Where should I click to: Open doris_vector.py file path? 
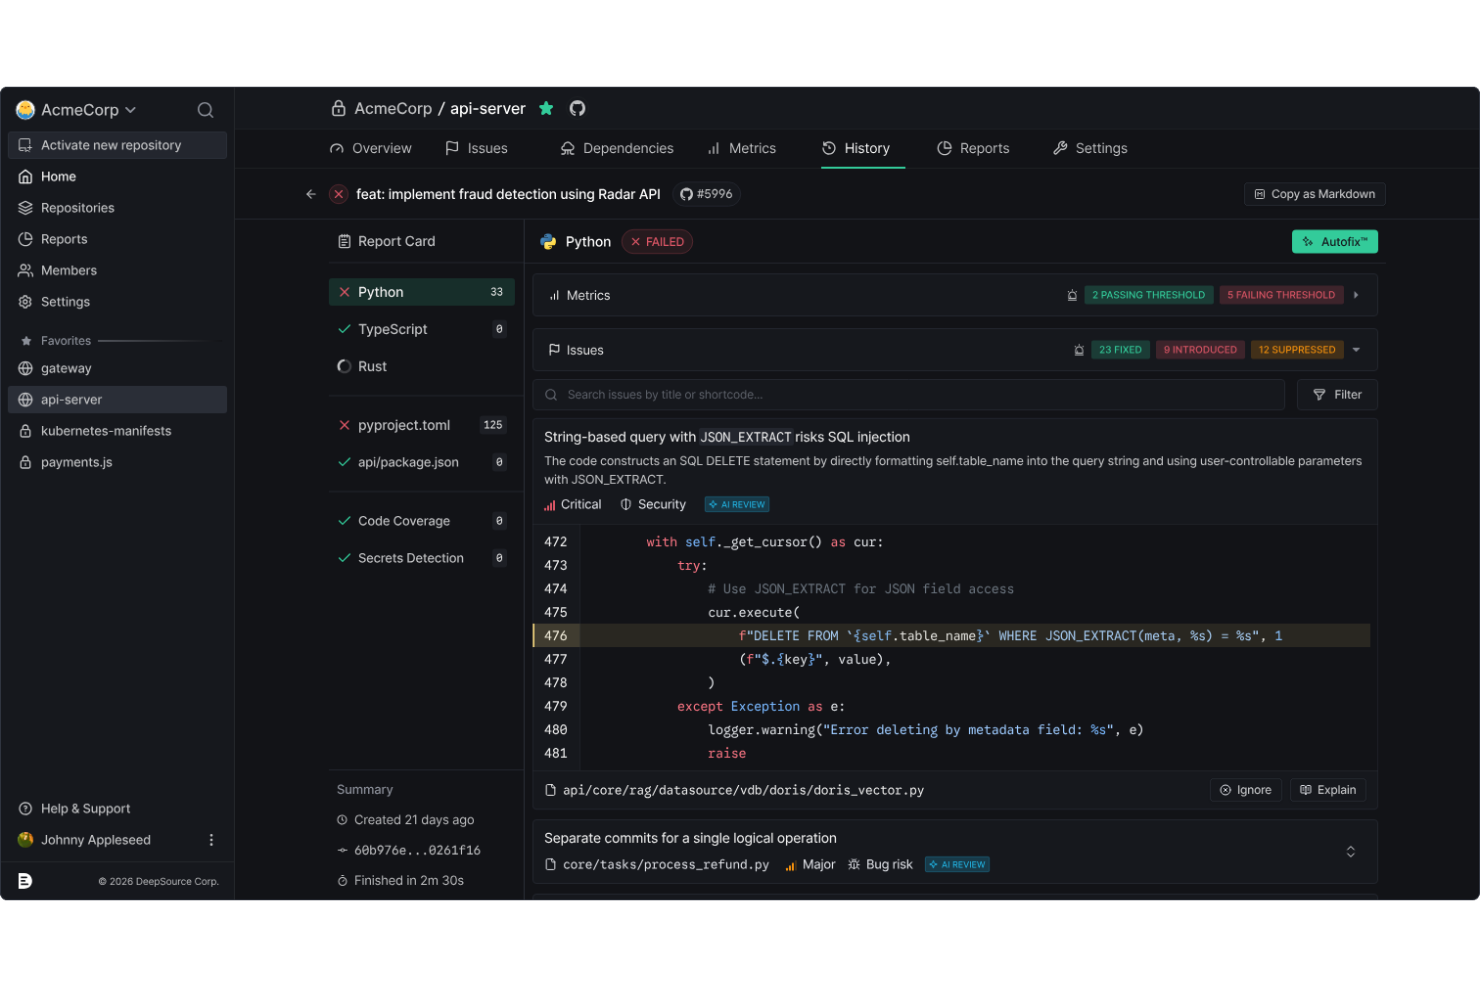743,790
